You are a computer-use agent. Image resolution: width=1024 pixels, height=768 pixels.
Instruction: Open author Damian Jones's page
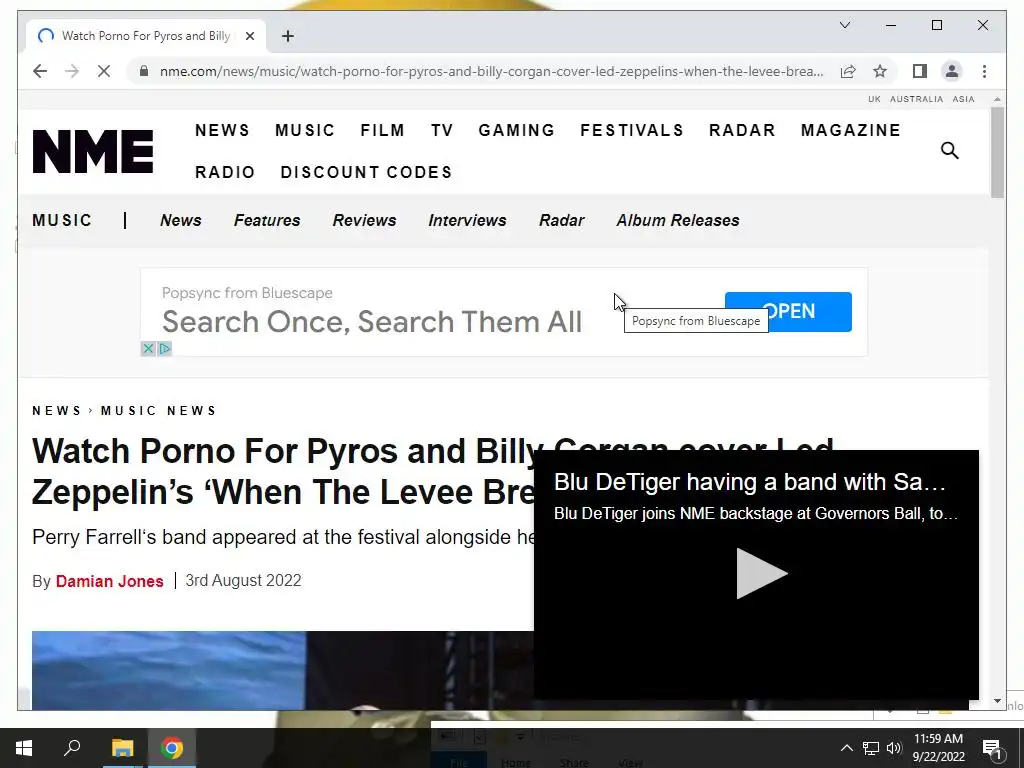(x=110, y=581)
